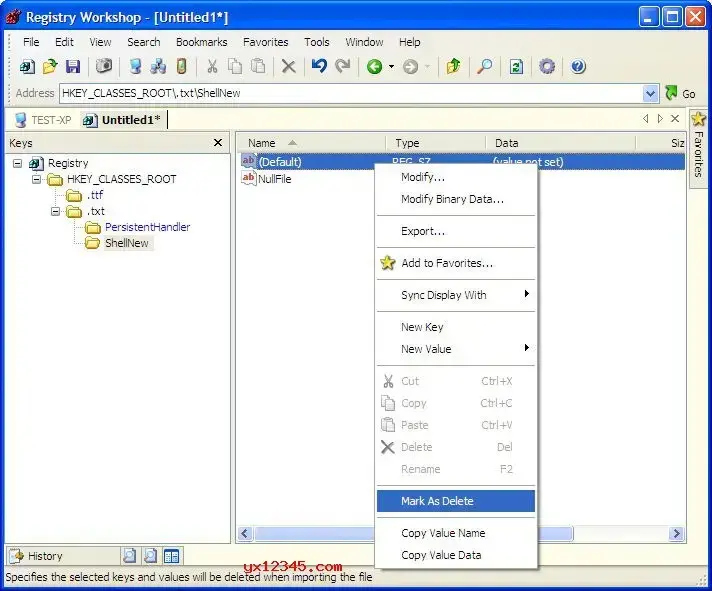
Task: Click the scissors Cut icon in toolbar
Action: coord(212,67)
